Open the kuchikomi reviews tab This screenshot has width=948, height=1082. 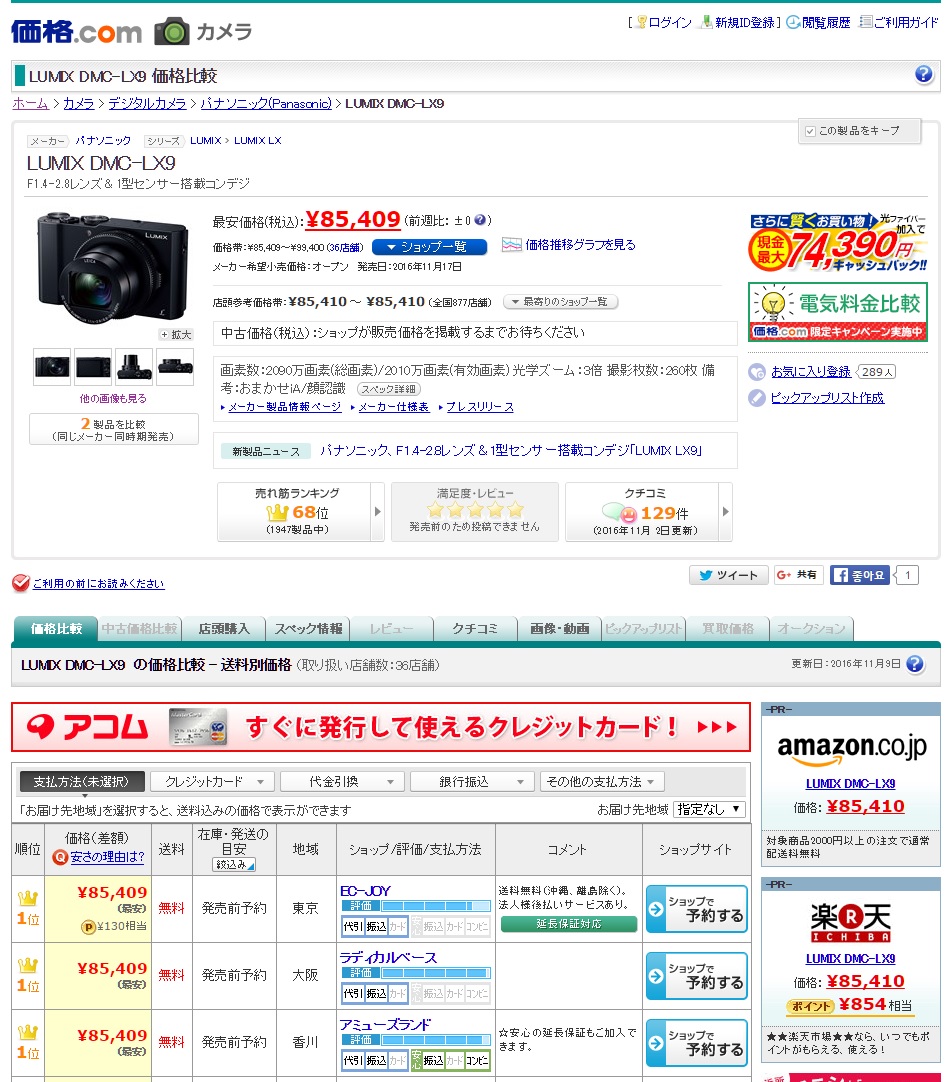(475, 629)
